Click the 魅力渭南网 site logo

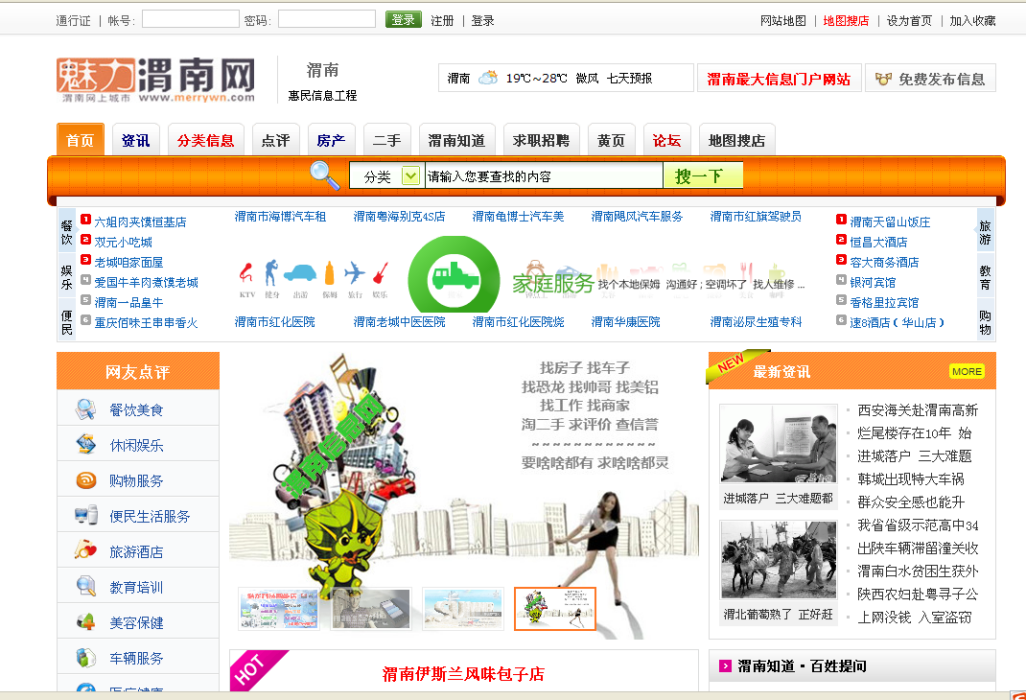(x=156, y=79)
